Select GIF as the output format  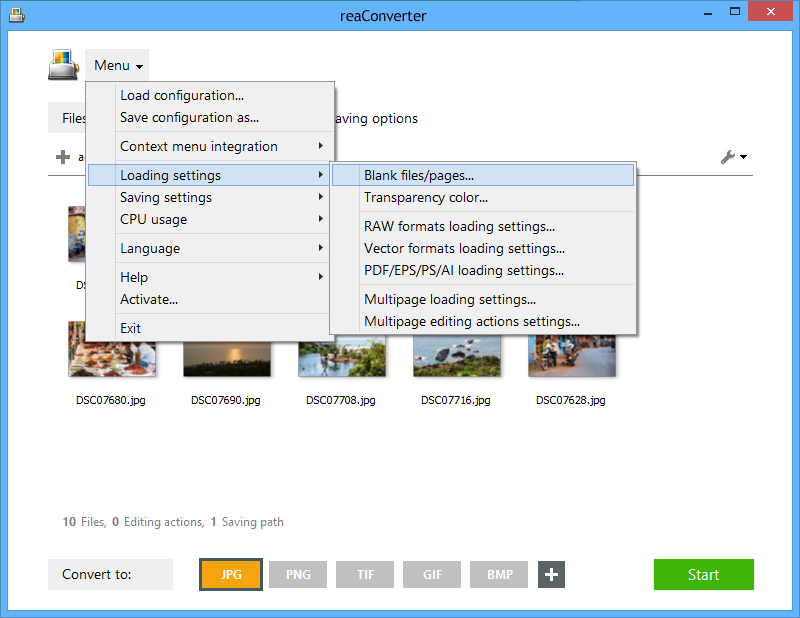point(432,575)
